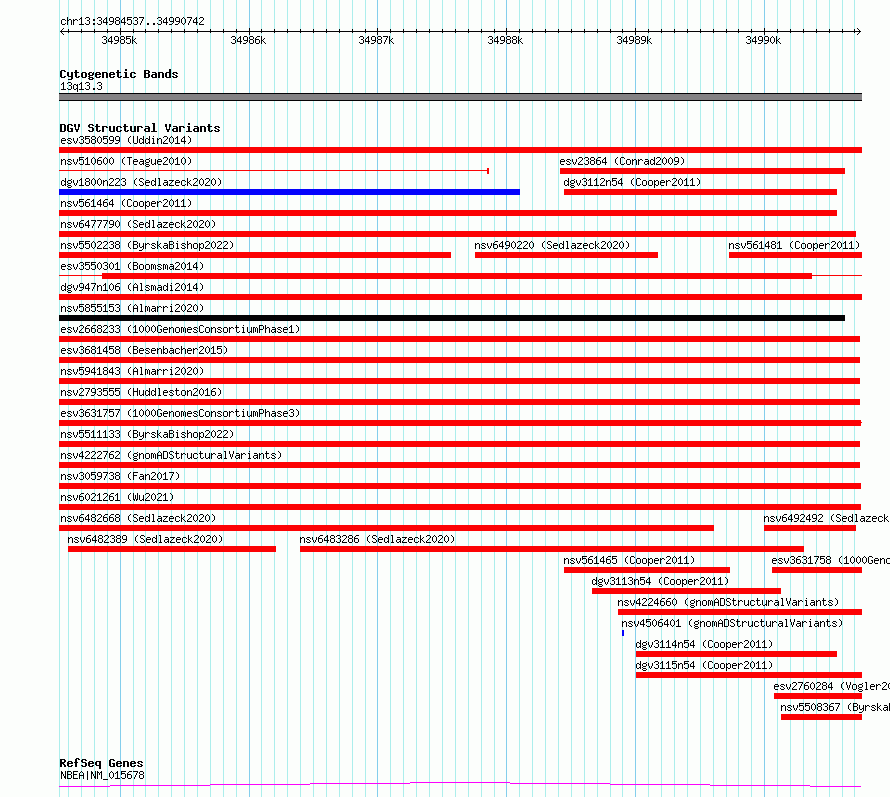Image resolution: width=890 pixels, height=797 pixels.
Task: Click the blue dgv1800n223 variant bar
Action: tap(289, 192)
